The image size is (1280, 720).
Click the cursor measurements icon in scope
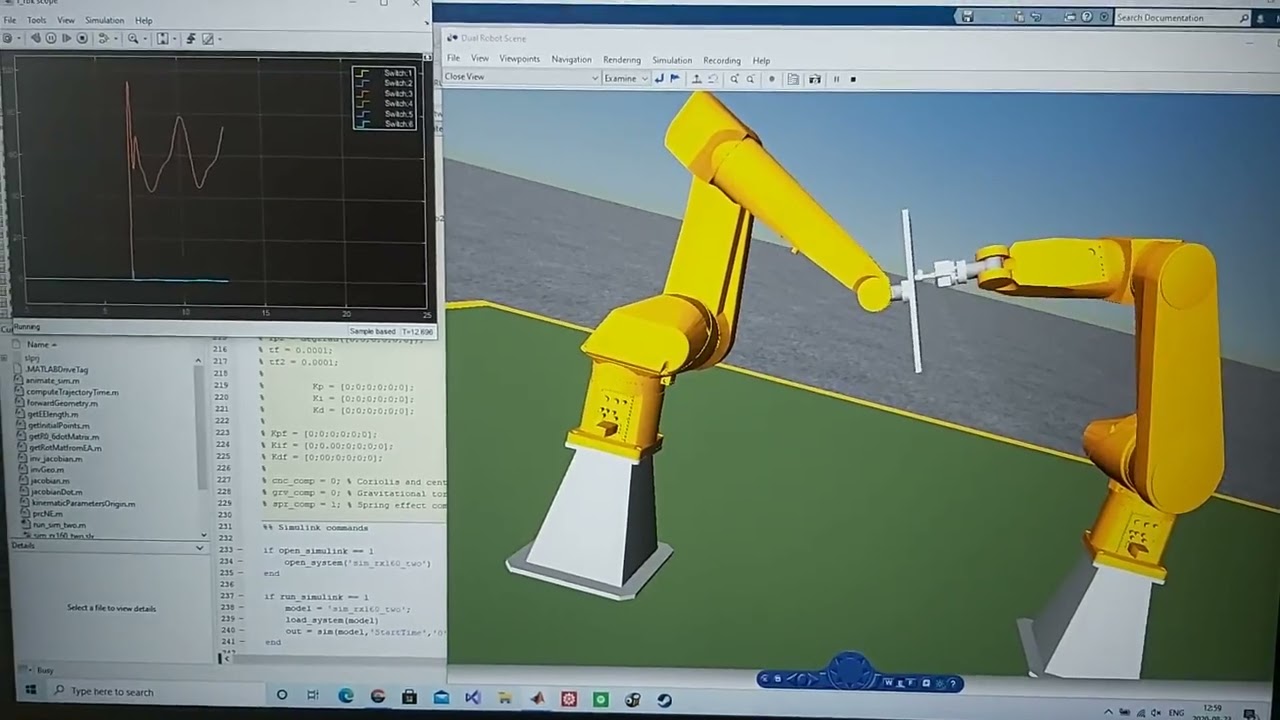tap(208, 38)
